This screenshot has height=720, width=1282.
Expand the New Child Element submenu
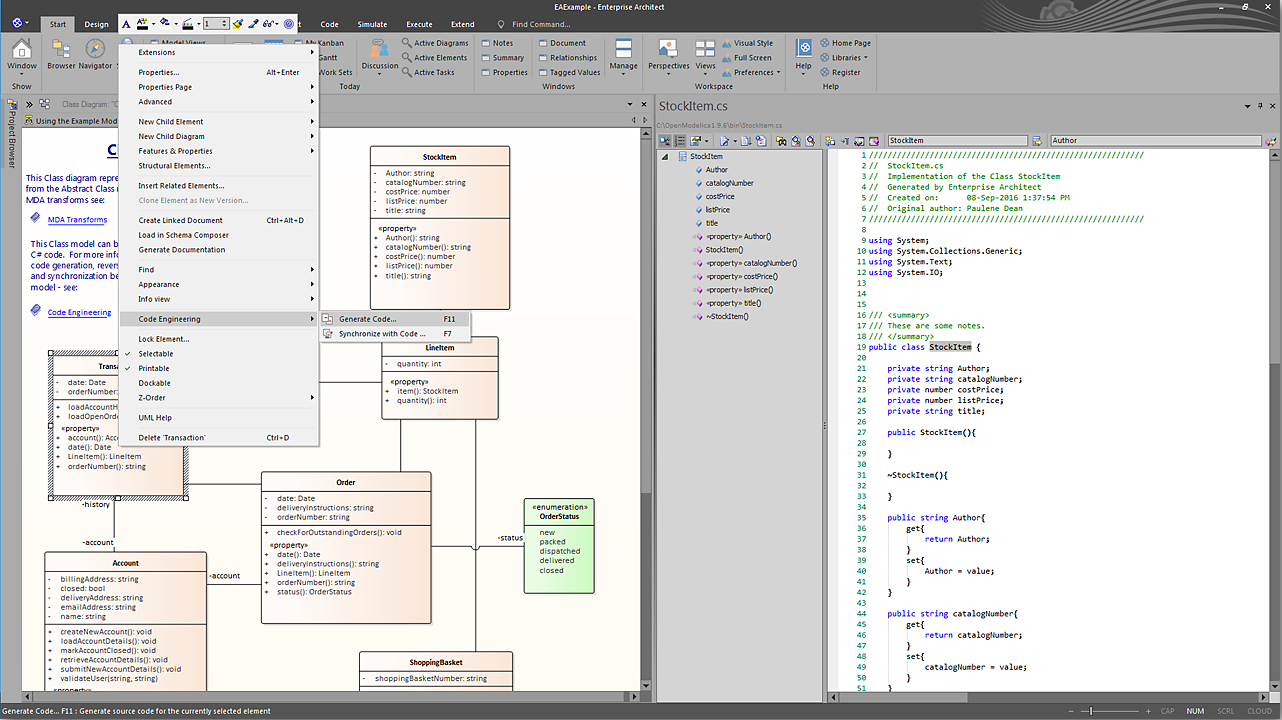(x=219, y=122)
